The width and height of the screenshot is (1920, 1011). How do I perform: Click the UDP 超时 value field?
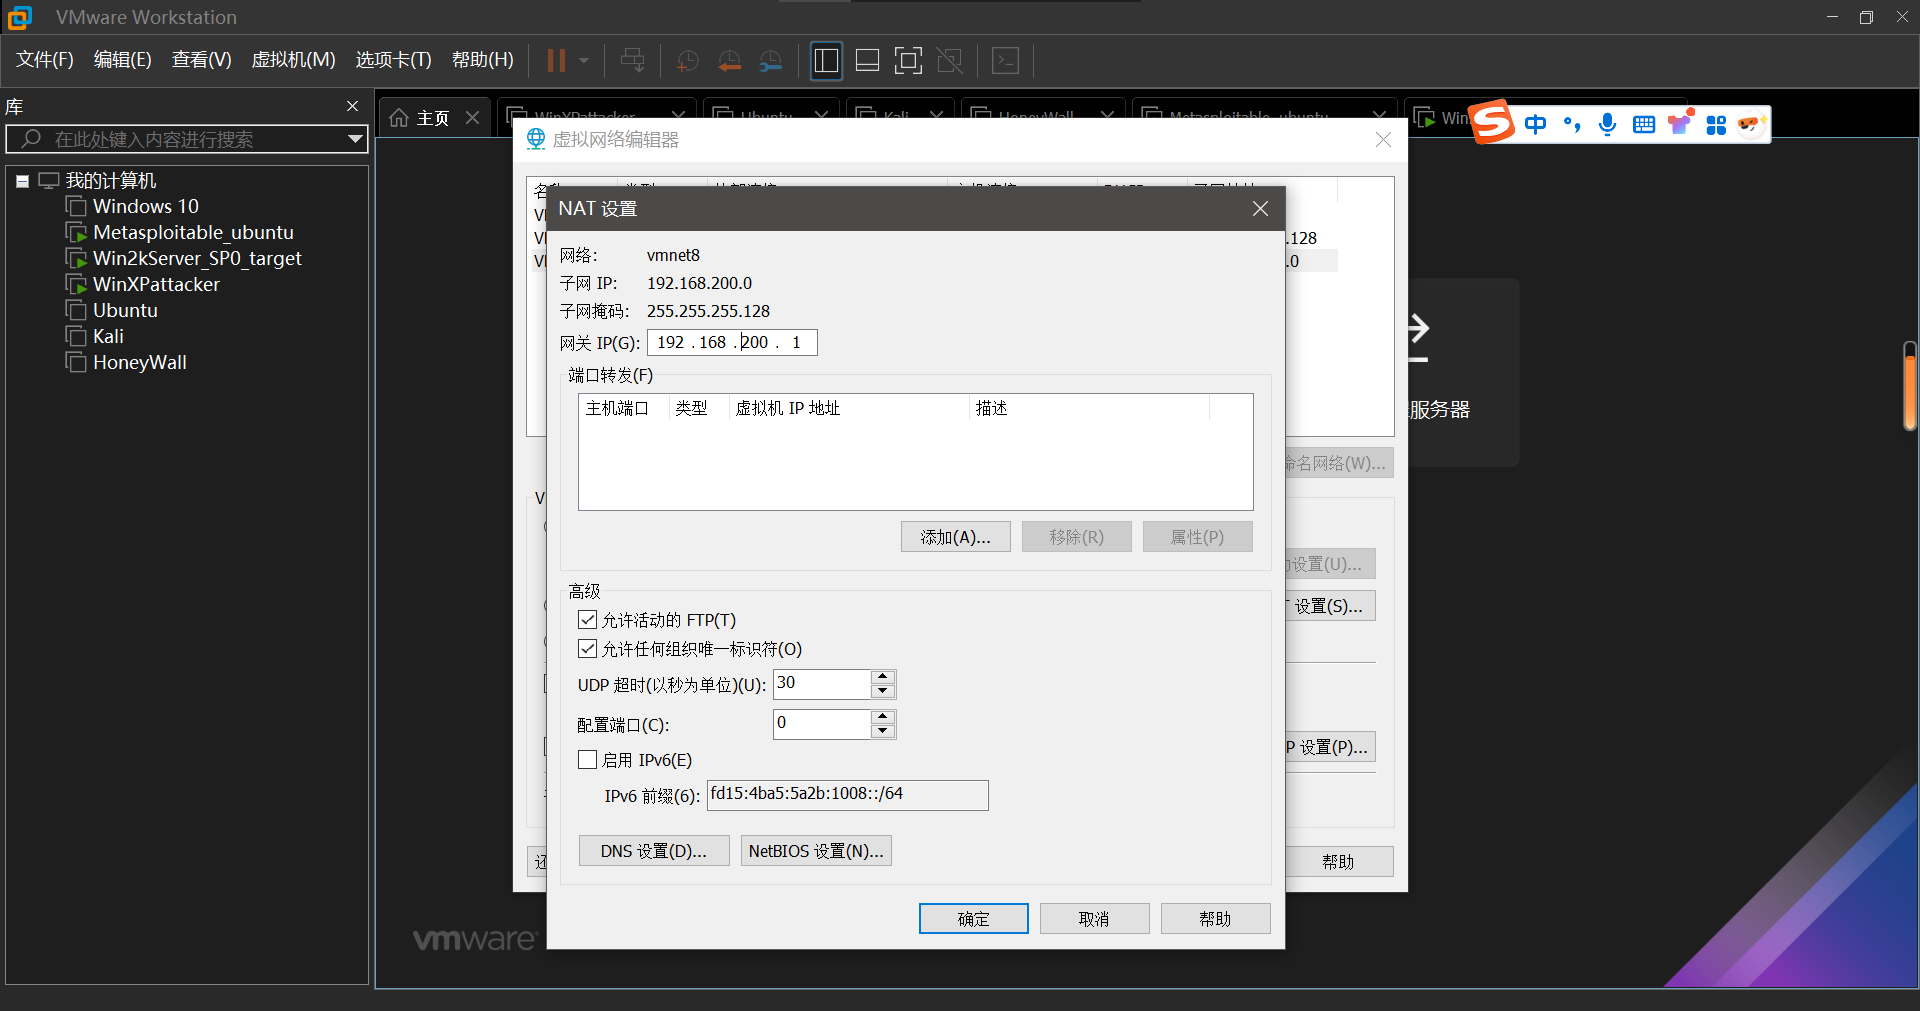pos(822,684)
